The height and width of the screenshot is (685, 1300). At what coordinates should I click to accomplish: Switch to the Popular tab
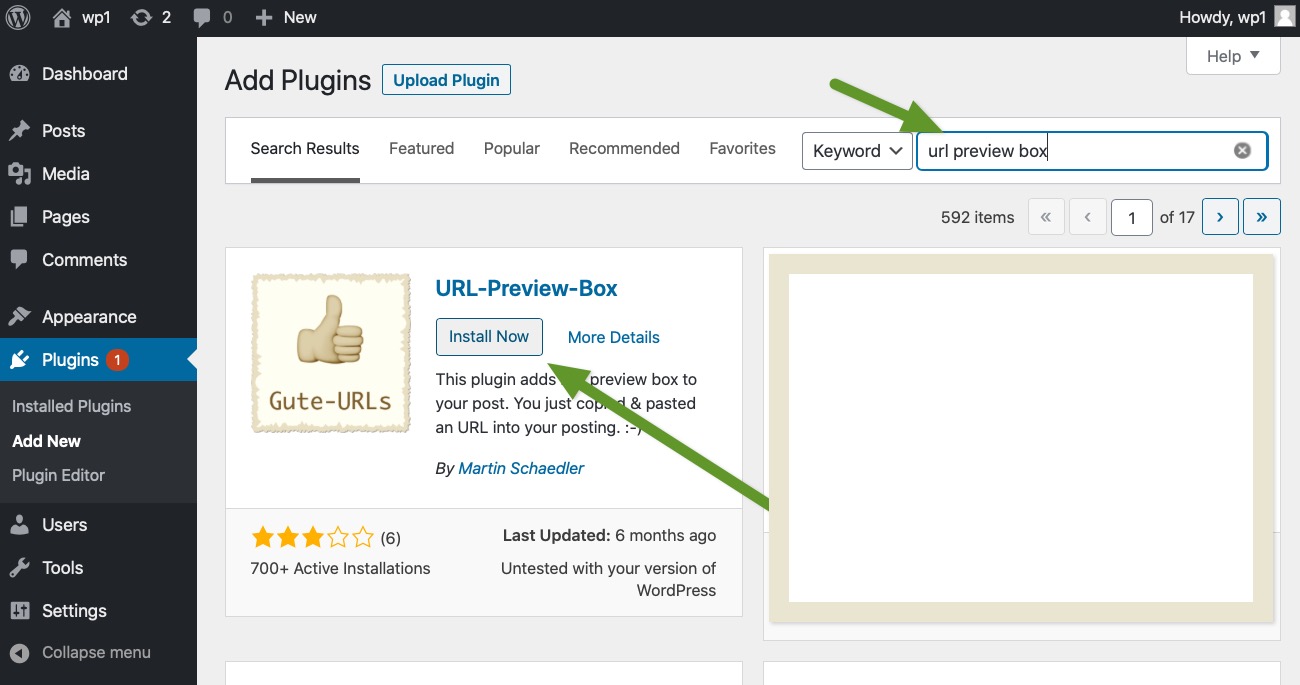point(512,149)
